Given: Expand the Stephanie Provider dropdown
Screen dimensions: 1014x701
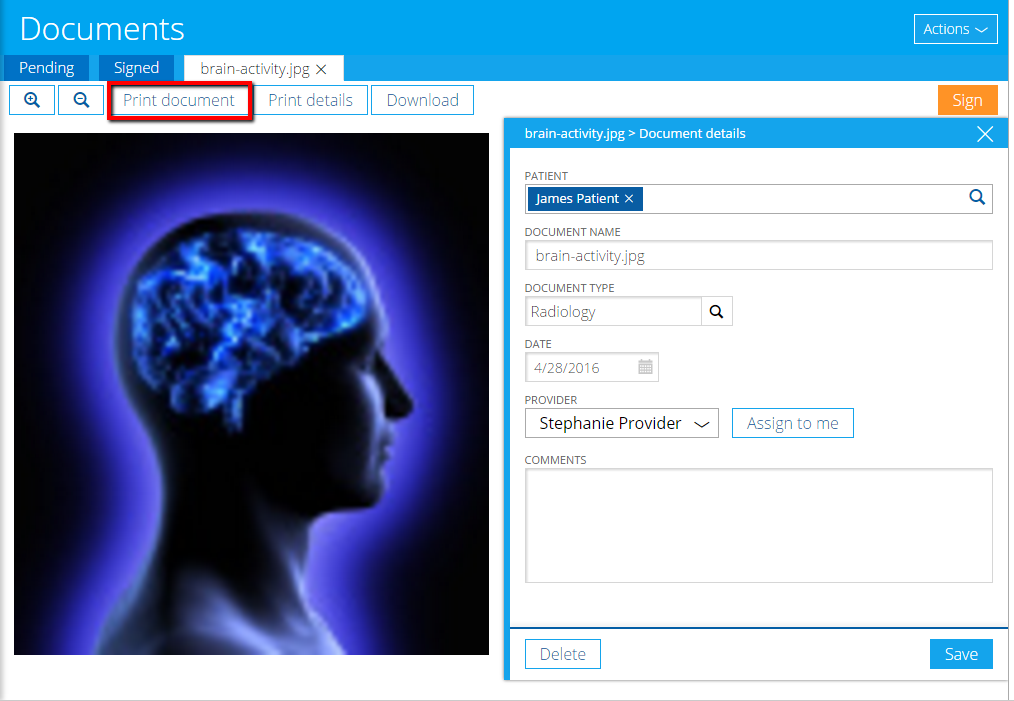Looking at the screenshot, I should pos(621,423).
